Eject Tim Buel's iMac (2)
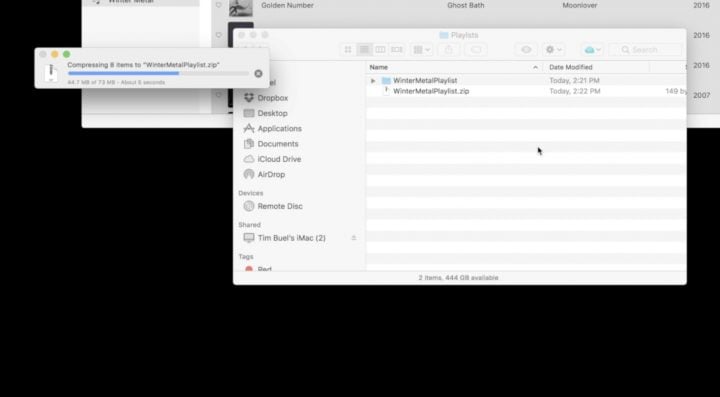 [x=354, y=238]
